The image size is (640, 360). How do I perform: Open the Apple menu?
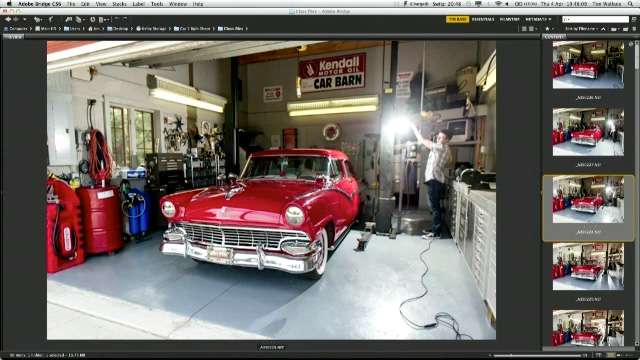(x=9, y=4)
